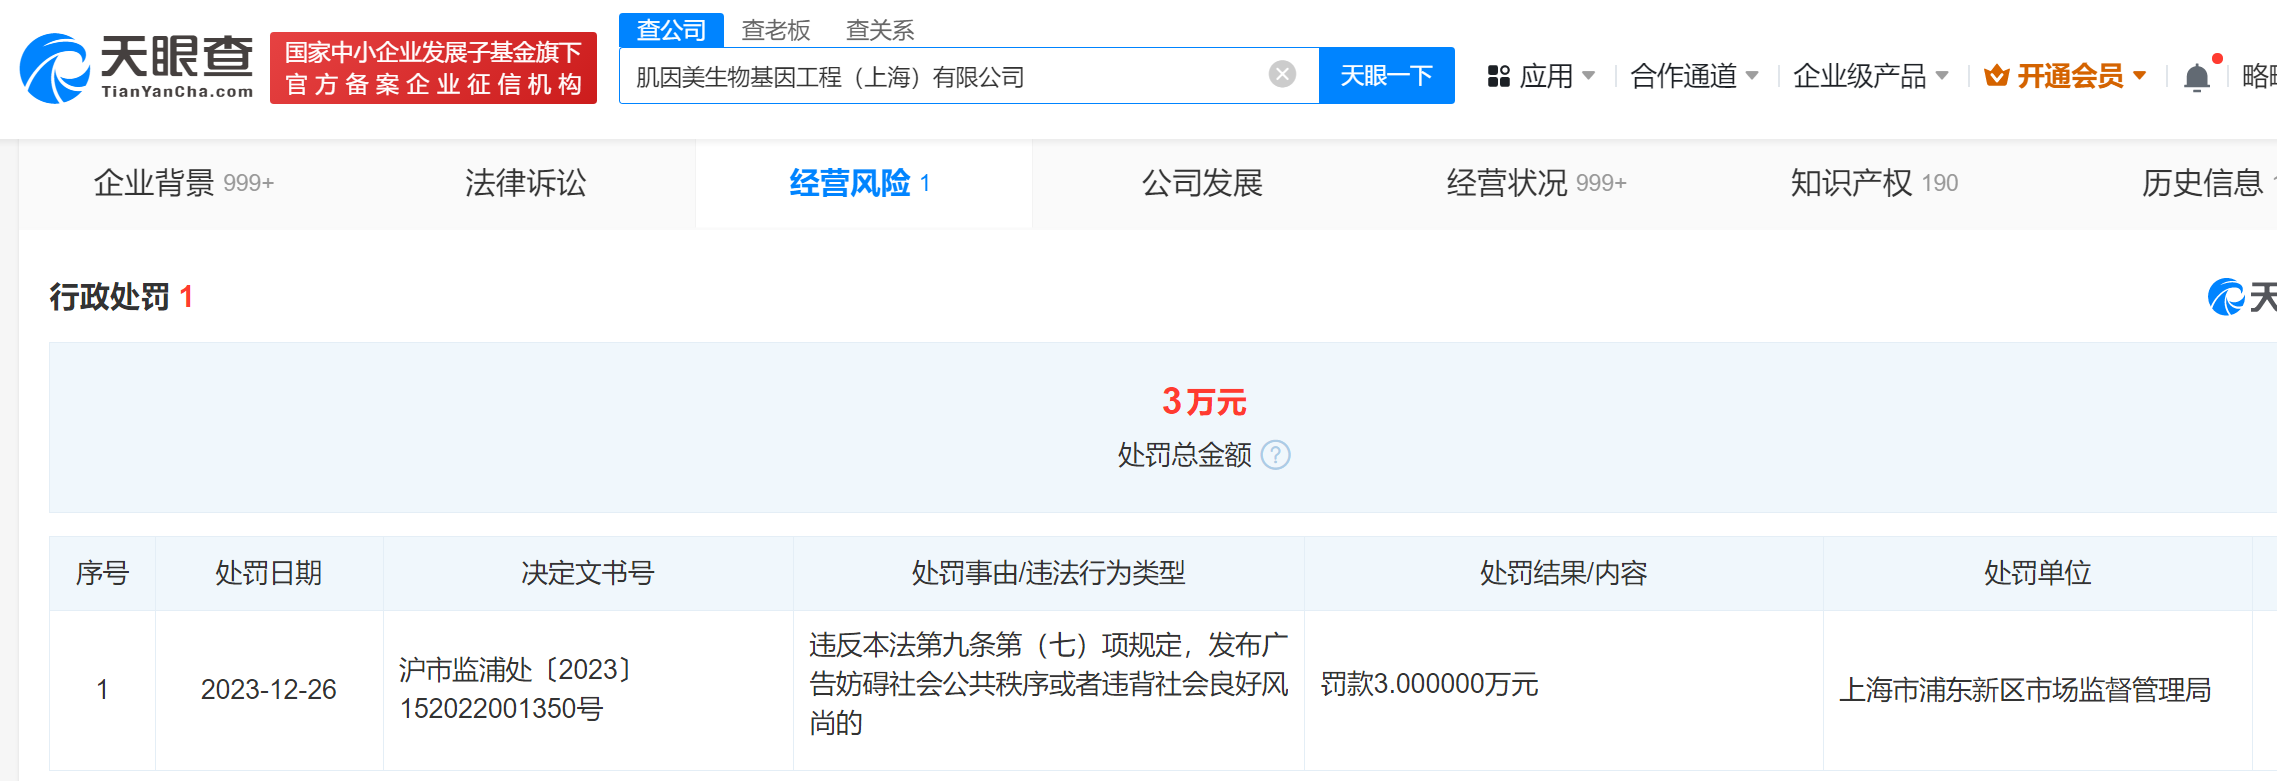Screen dimensions: 2277x781
Task: Open the 企业背景 tab
Action: tap(184, 183)
